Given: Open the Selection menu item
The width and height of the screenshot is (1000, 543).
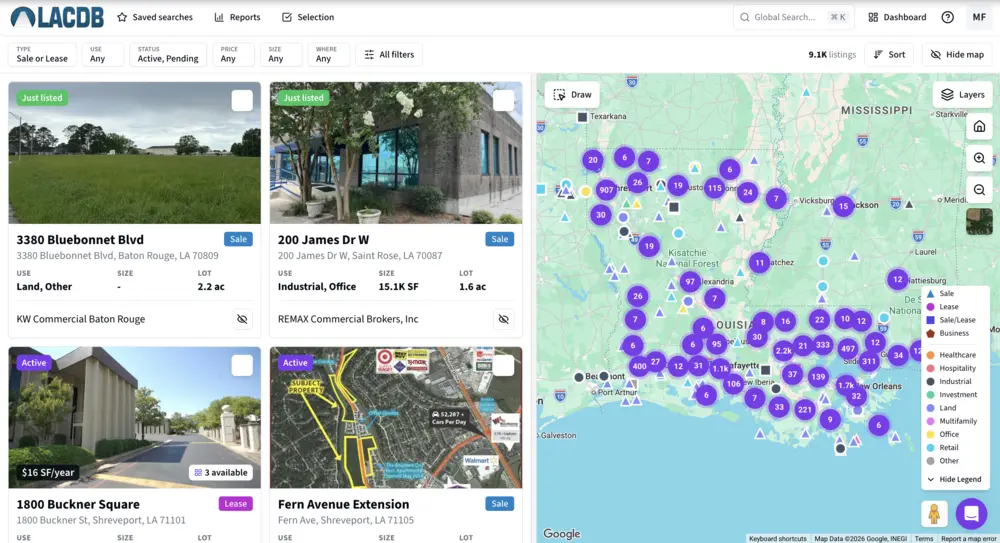Looking at the screenshot, I should coord(308,17).
